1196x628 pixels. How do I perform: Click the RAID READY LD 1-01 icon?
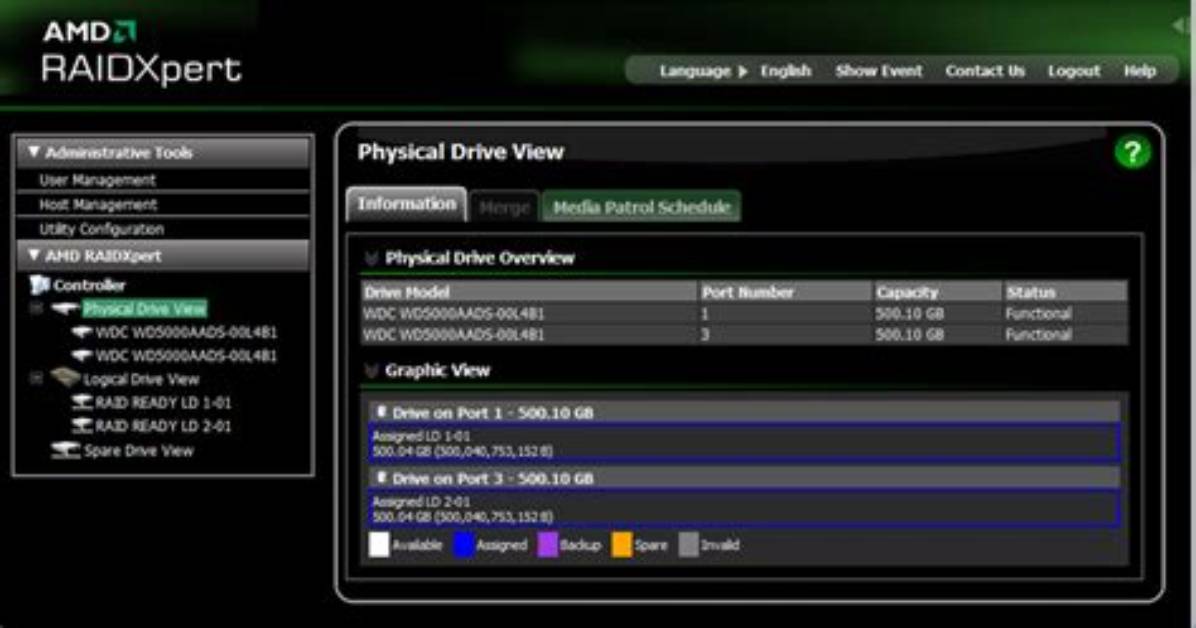(82, 402)
